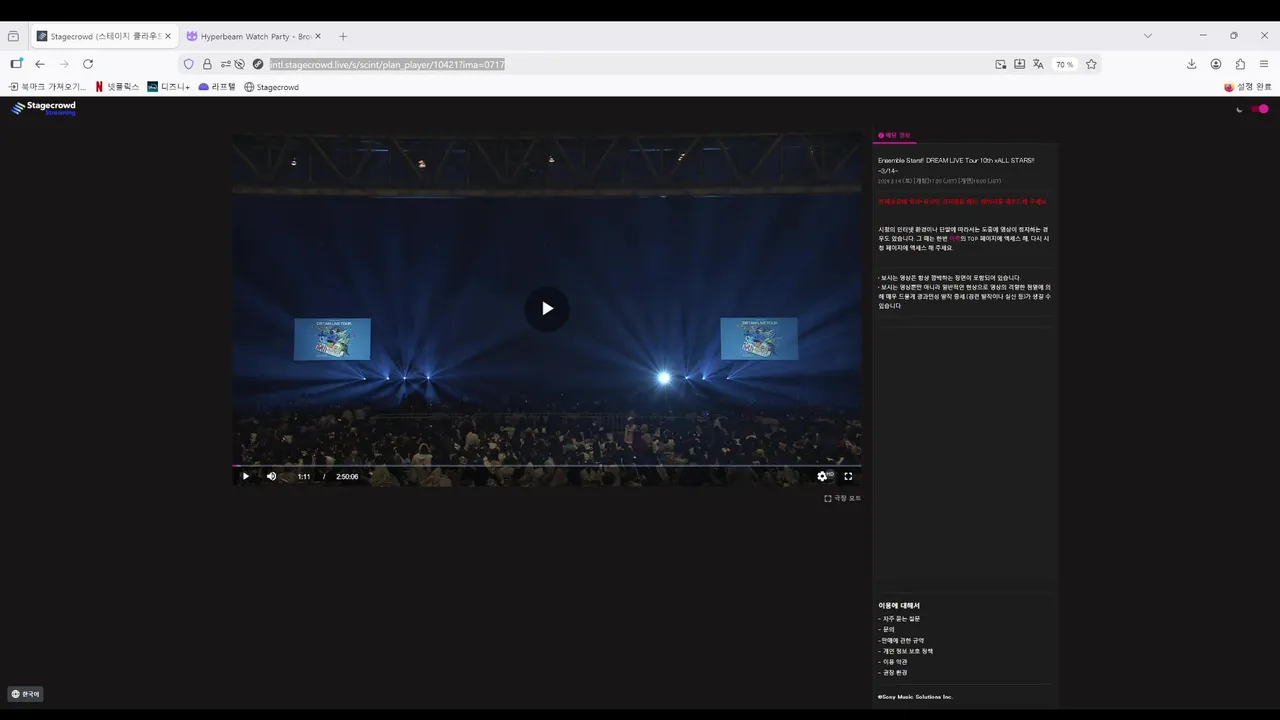This screenshot has height=720, width=1280.
Task: Click the round link icon before the URL
Action: tap(258, 64)
